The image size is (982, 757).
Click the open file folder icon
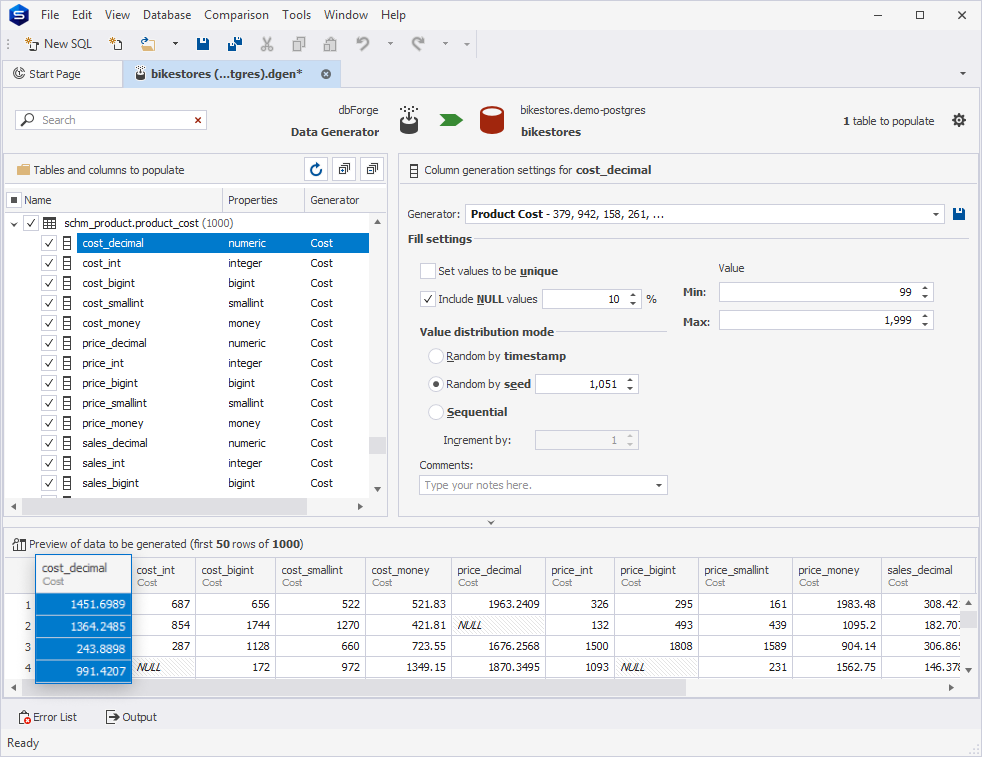pyautogui.click(x=148, y=44)
